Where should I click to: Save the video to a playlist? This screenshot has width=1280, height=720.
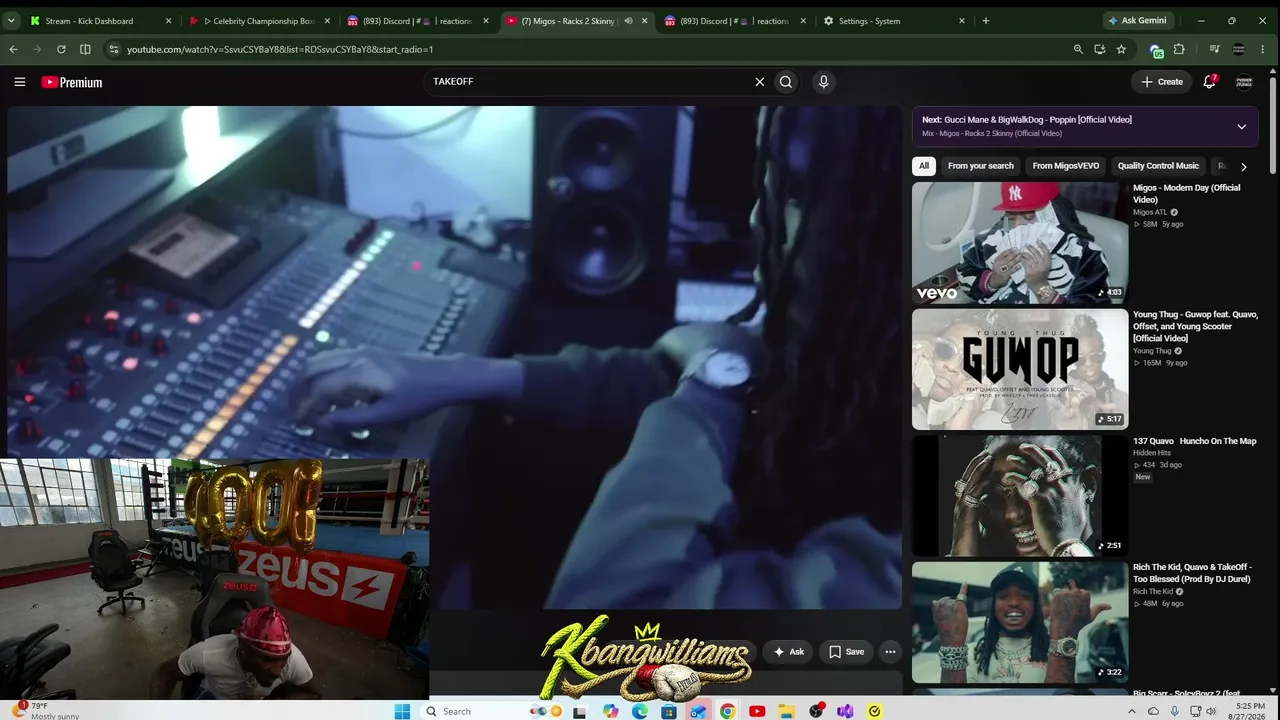pyautogui.click(x=846, y=652)
